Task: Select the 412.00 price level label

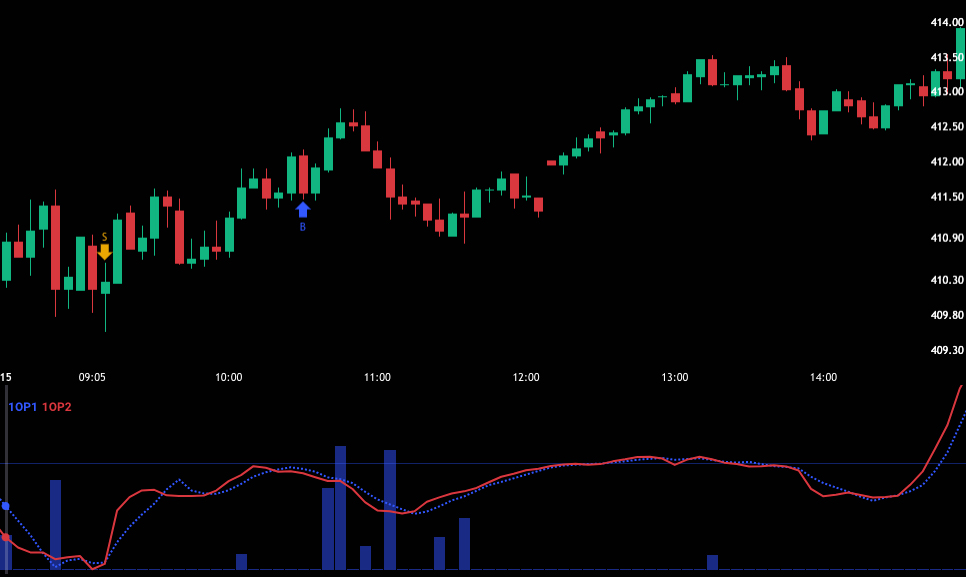Action: tap(946, 162)
